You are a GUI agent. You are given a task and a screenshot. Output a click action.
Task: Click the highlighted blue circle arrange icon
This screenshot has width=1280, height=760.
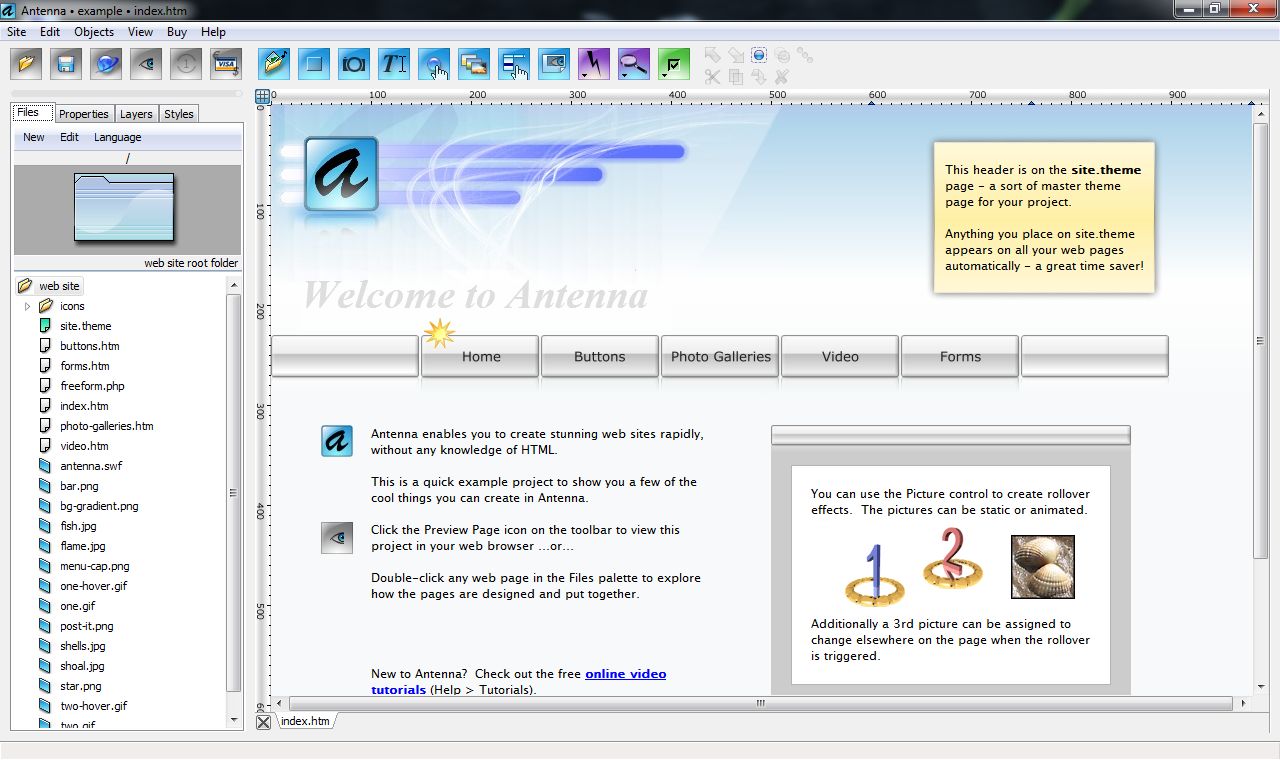pyautogui.click(x=759, y=55)
